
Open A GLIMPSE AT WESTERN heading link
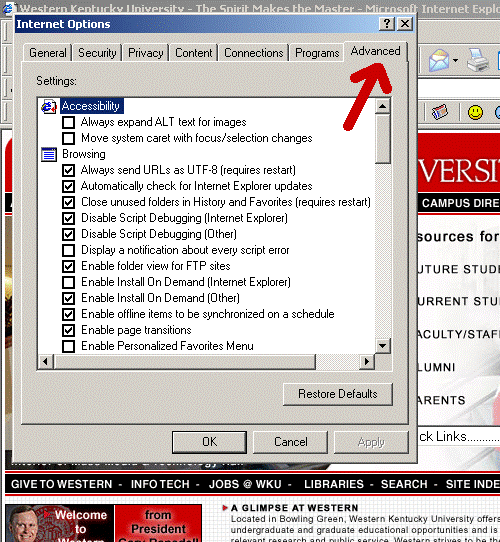[x=295, y=508]
